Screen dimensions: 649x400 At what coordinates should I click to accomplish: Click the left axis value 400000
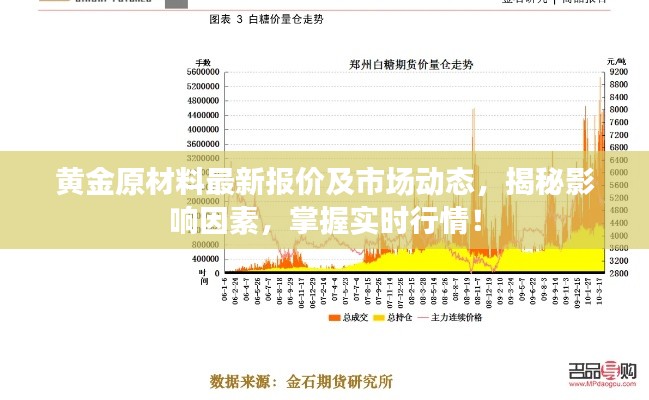pyautogui.click(x=205, y=259)
